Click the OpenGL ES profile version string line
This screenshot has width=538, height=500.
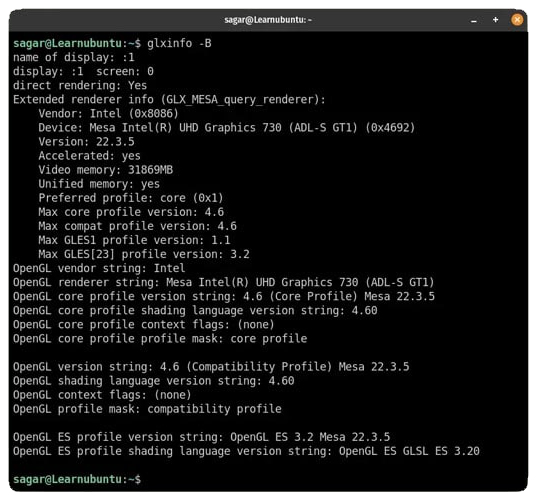click(x=201, y=437)
